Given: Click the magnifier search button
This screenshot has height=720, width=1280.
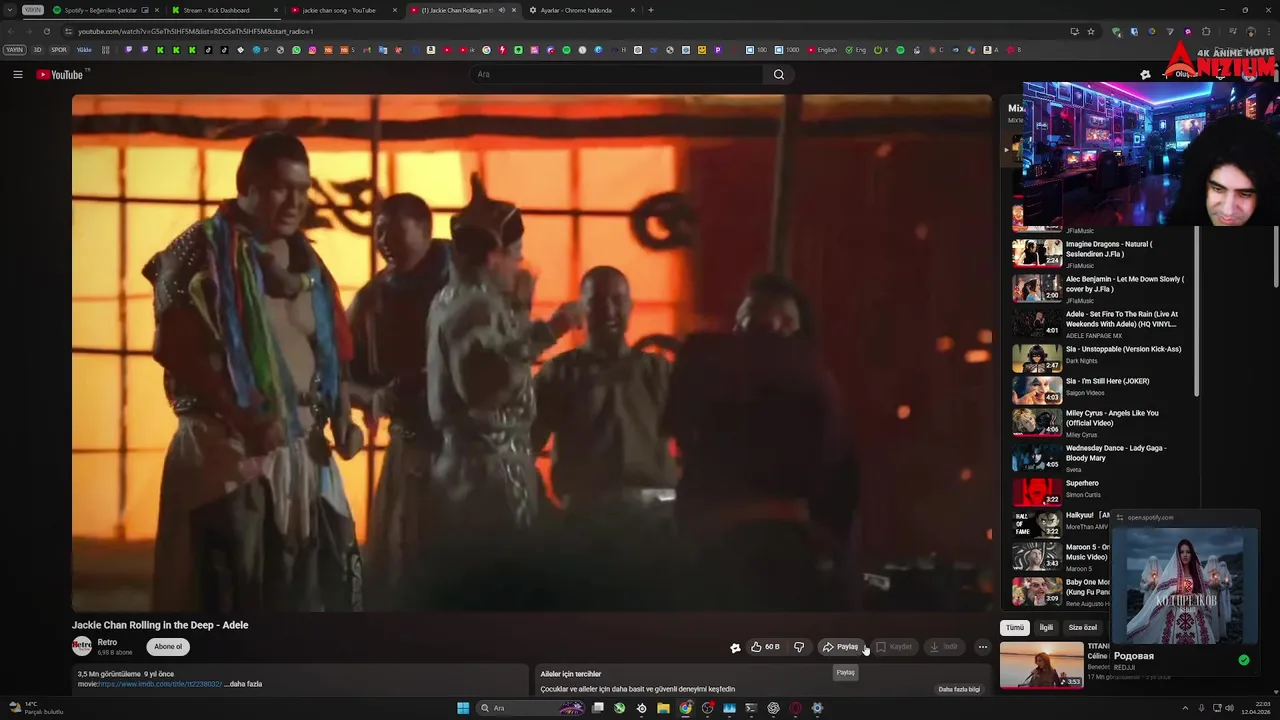Looking at the screenshot, I should pyautogui.click(x=778, y=74).
